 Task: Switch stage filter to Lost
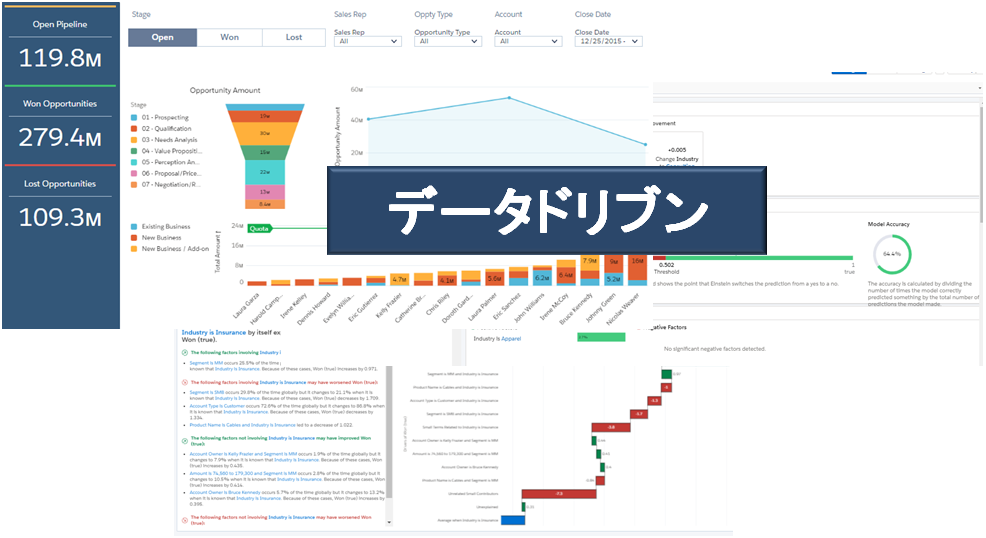[x=293, y=37]
